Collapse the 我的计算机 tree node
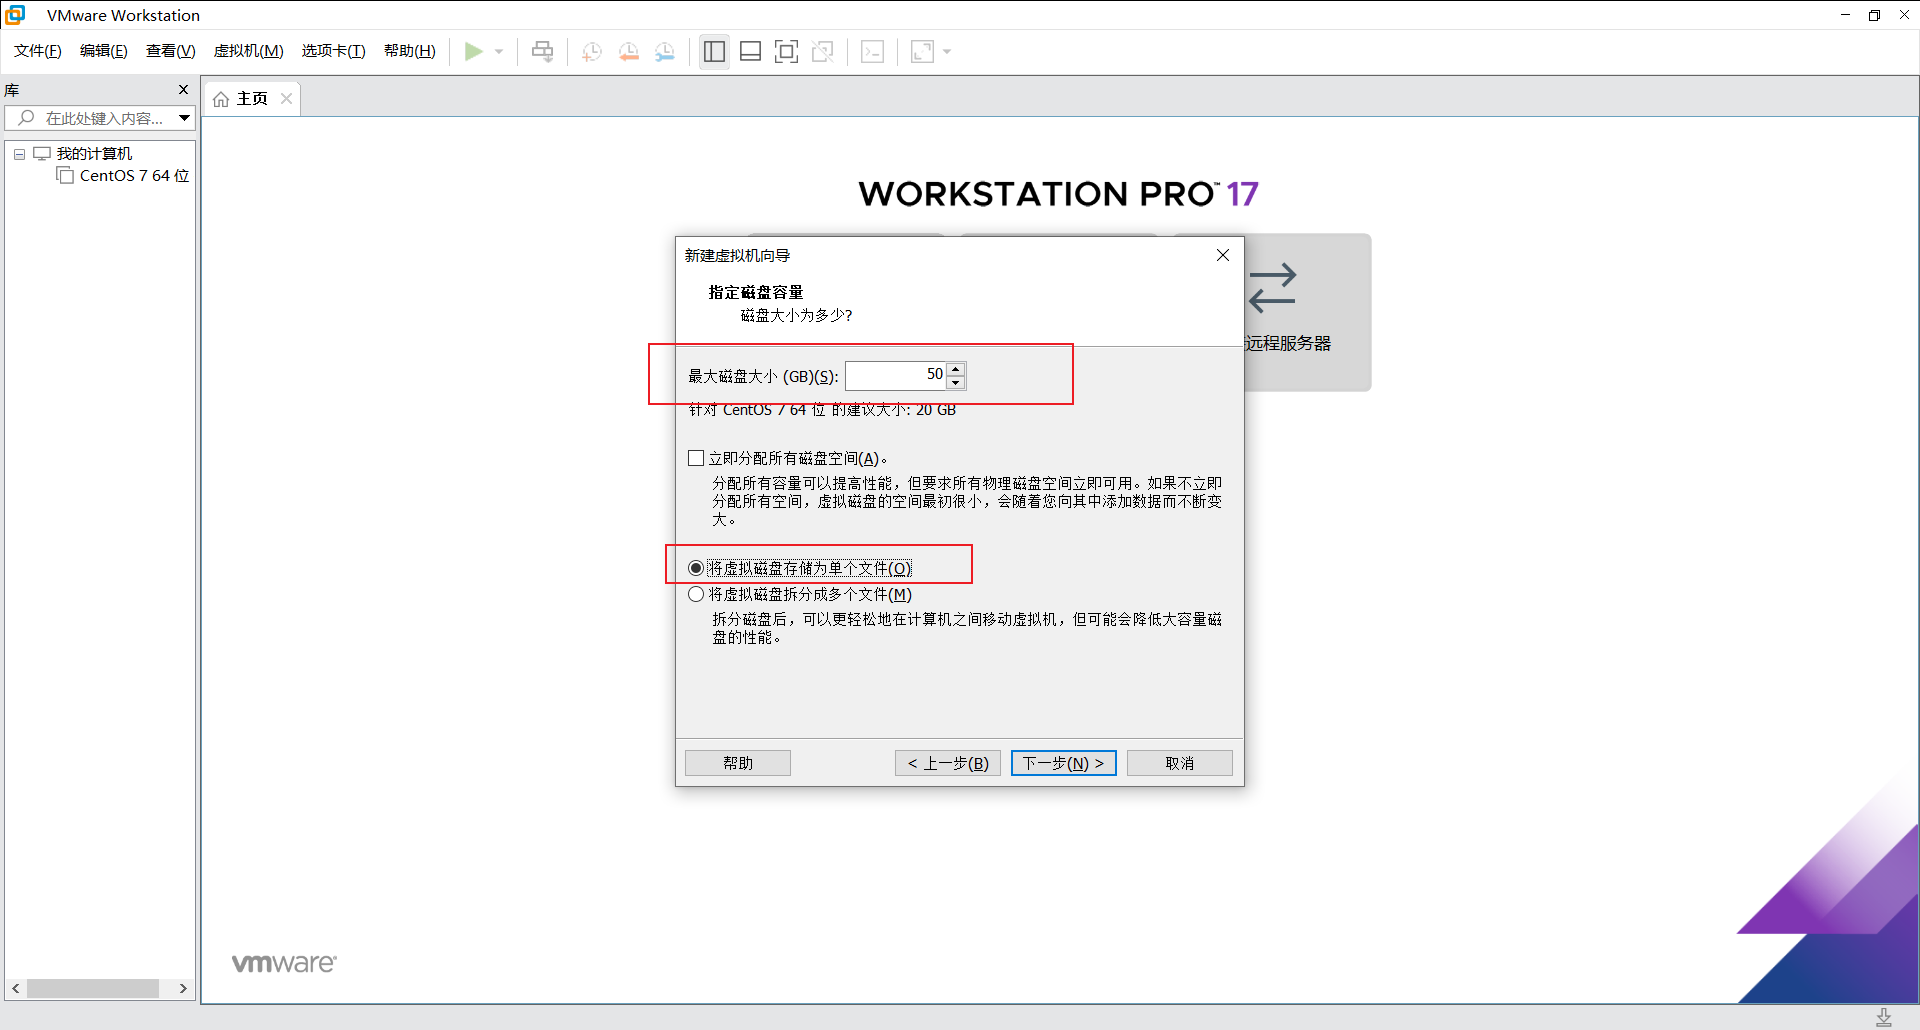Viewport: 1920px width, 1030px height. tap(19, 154)
